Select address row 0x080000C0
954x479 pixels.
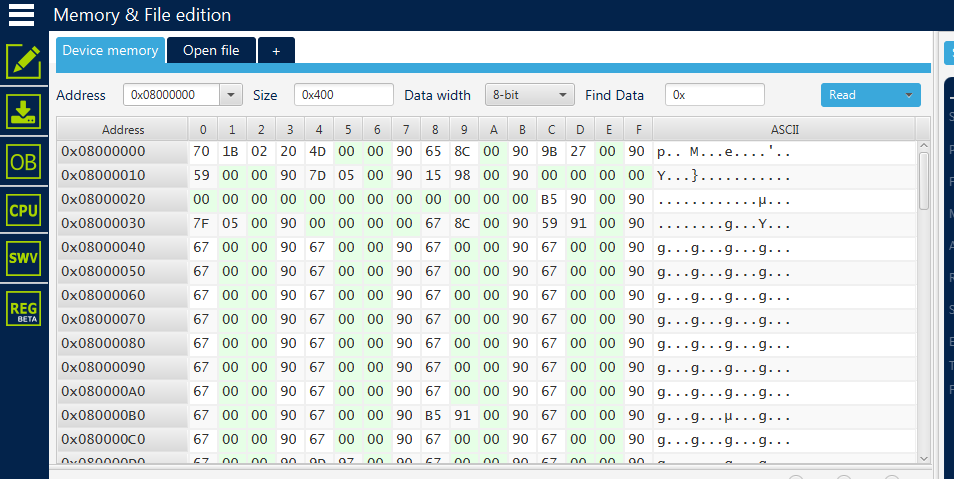tap(123, 439)
